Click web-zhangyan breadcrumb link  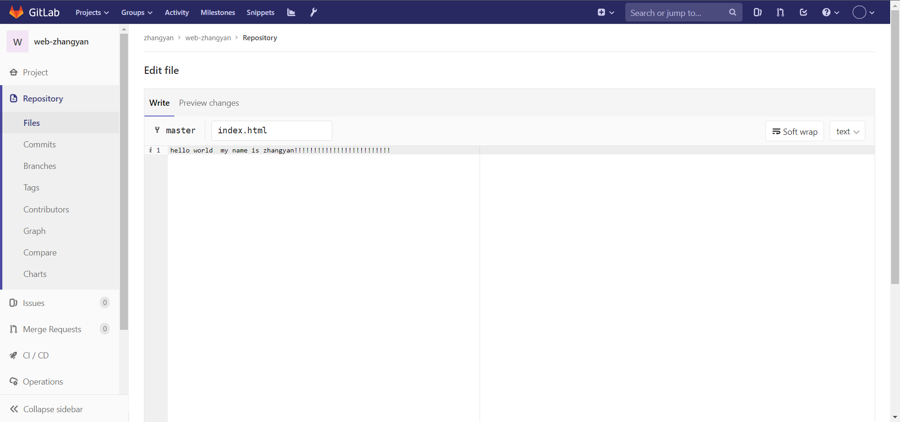pos(208,38)
